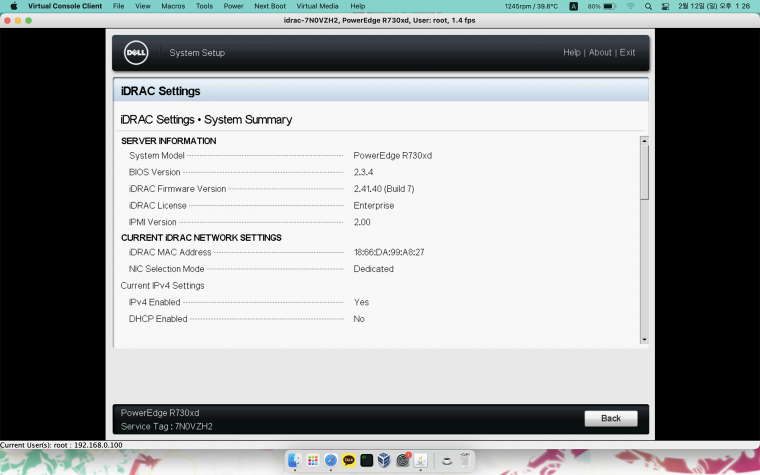Select the IPv4 Enabled value Yes
This screenshot has width=760, height=475.
tap(361, 302)
